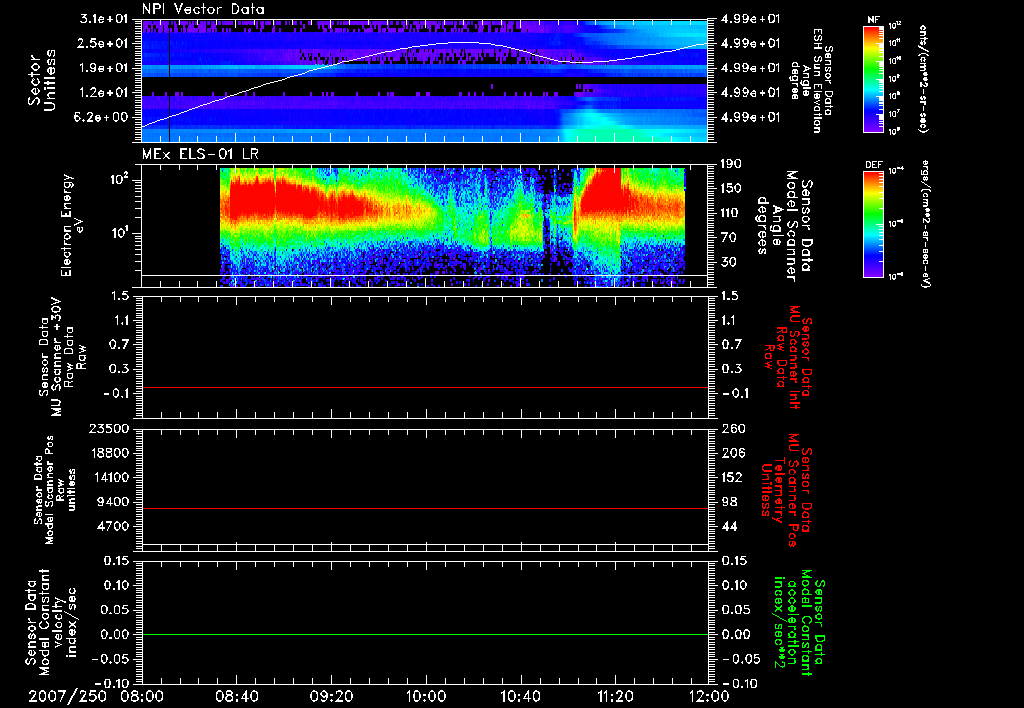
Task: Click the "18800" scanner position tick
Action: pos(110,453)
